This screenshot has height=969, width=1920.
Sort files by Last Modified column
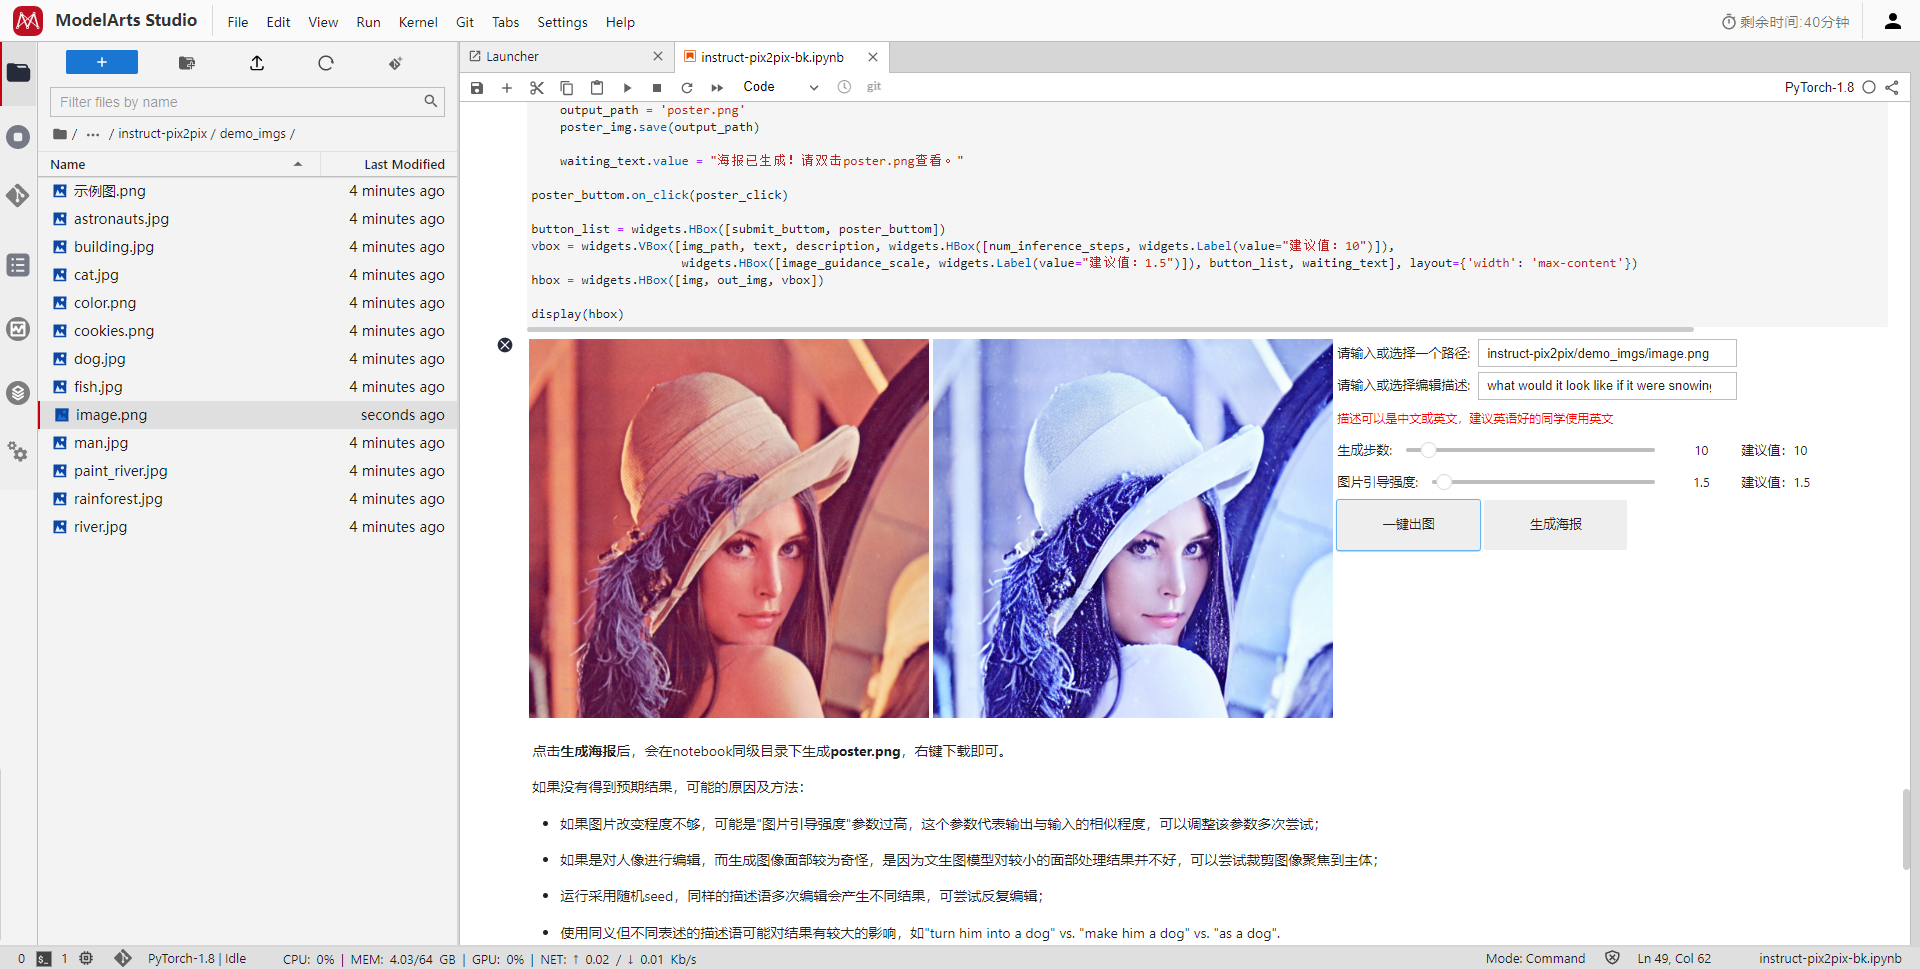pos(389,164)
